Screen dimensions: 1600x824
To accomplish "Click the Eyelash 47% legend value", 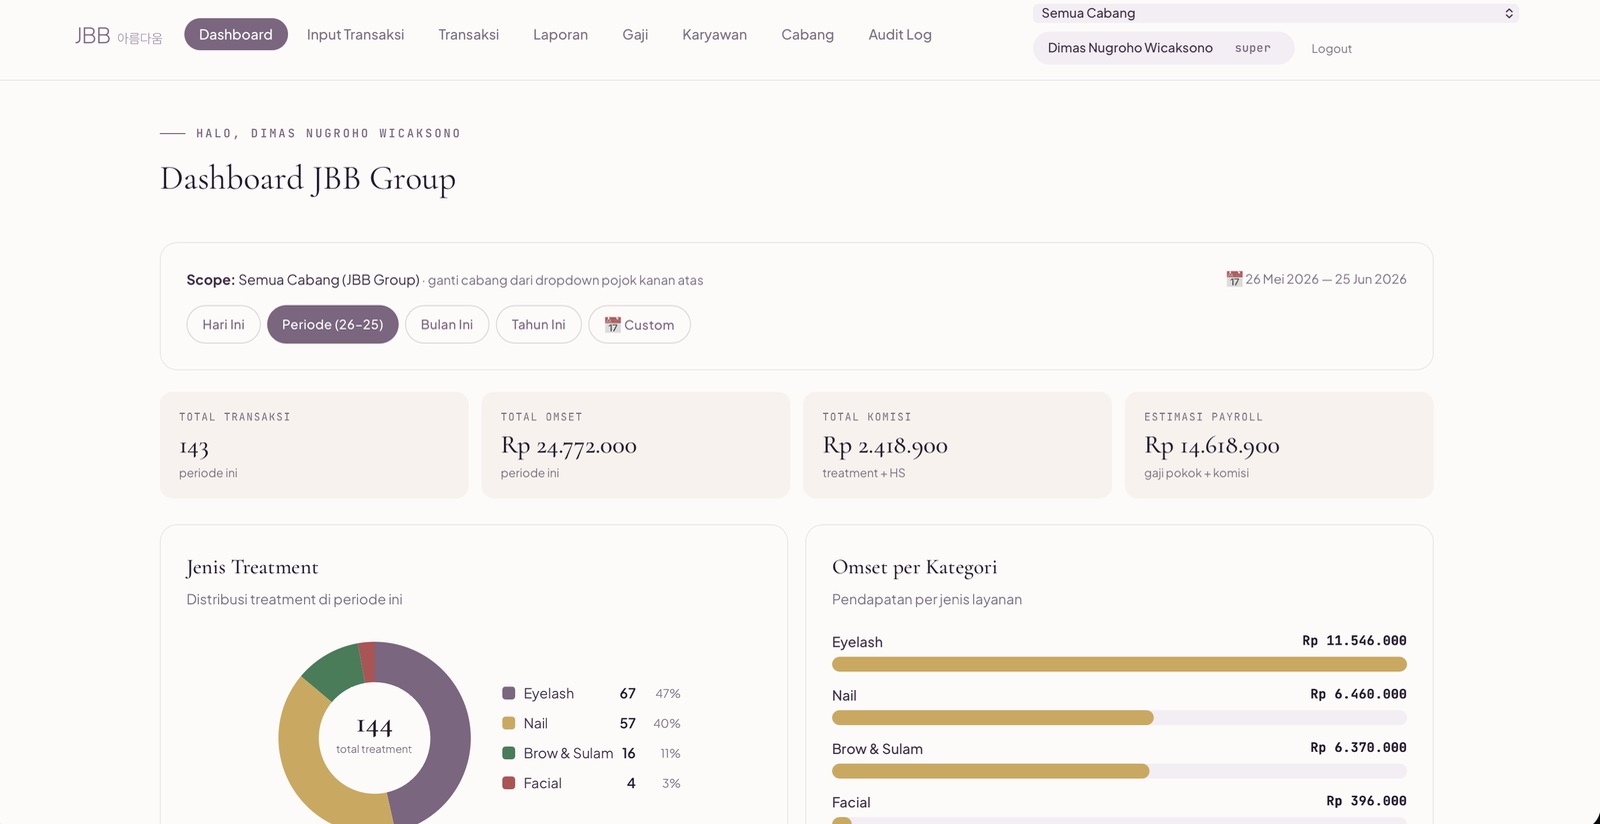I will click(668, 694).
